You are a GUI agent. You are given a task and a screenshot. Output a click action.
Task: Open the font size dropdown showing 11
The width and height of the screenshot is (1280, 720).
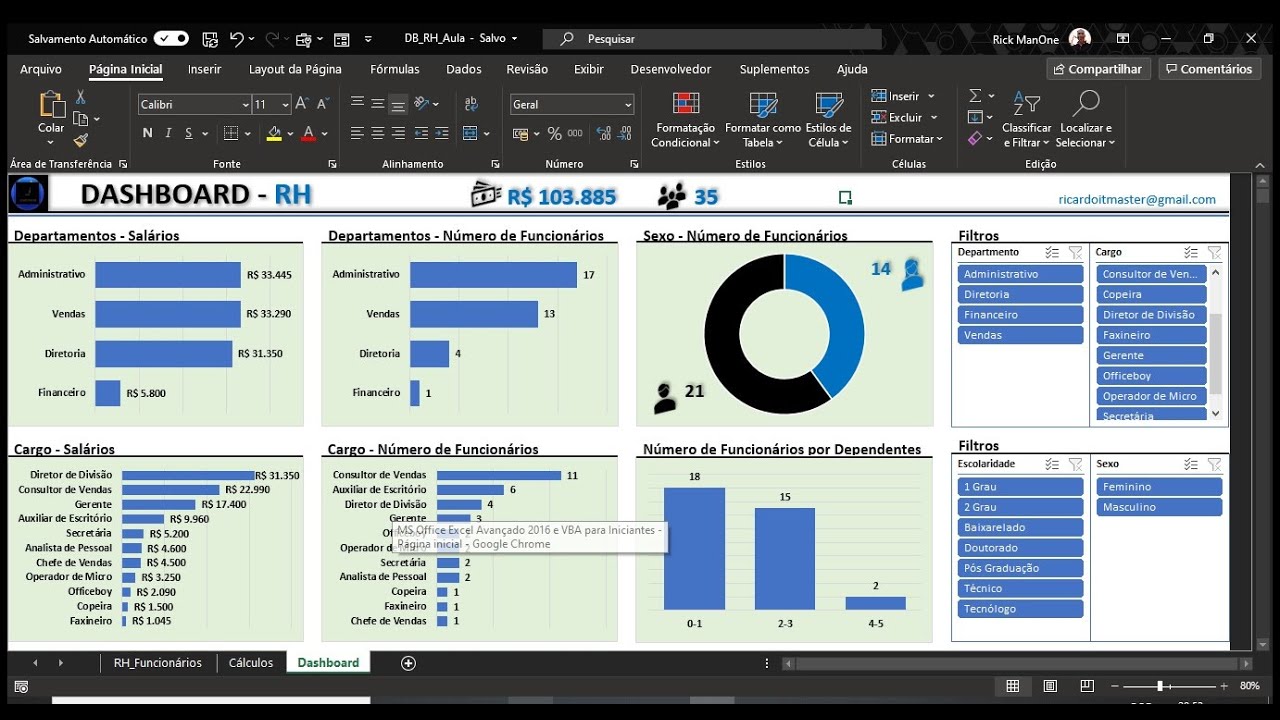[x=286, y=105]
